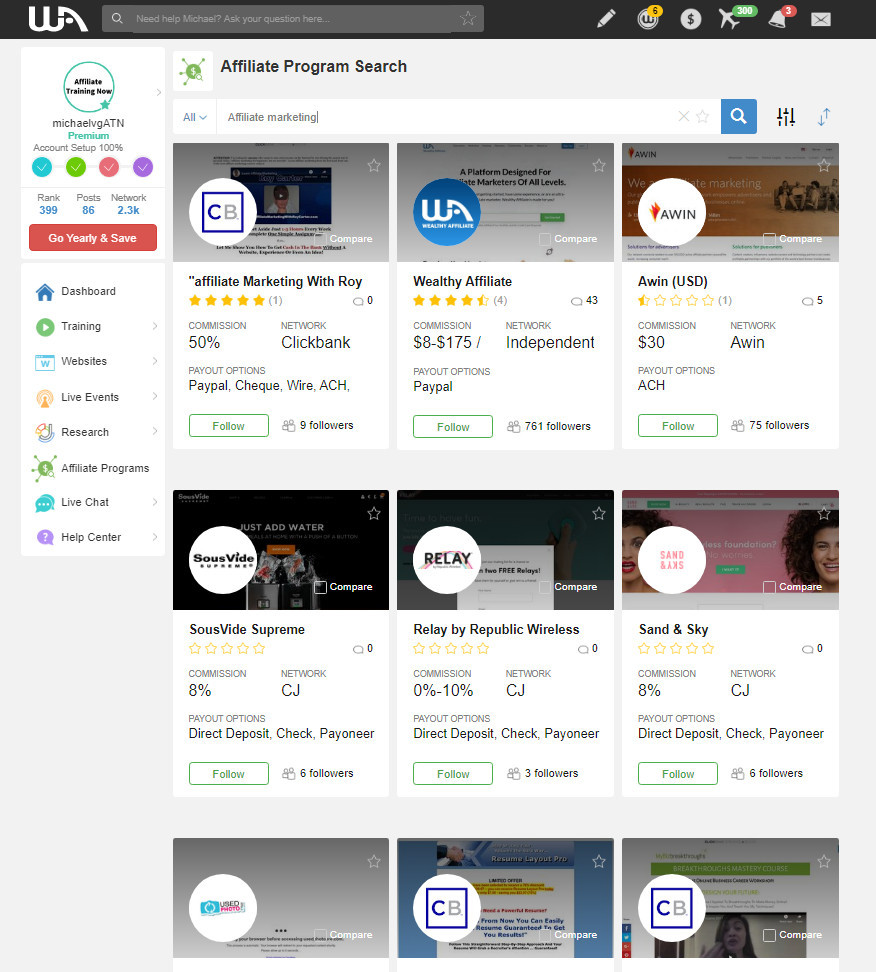Favorite the affiliate Marketing With Roy card star

pos(374,166)
